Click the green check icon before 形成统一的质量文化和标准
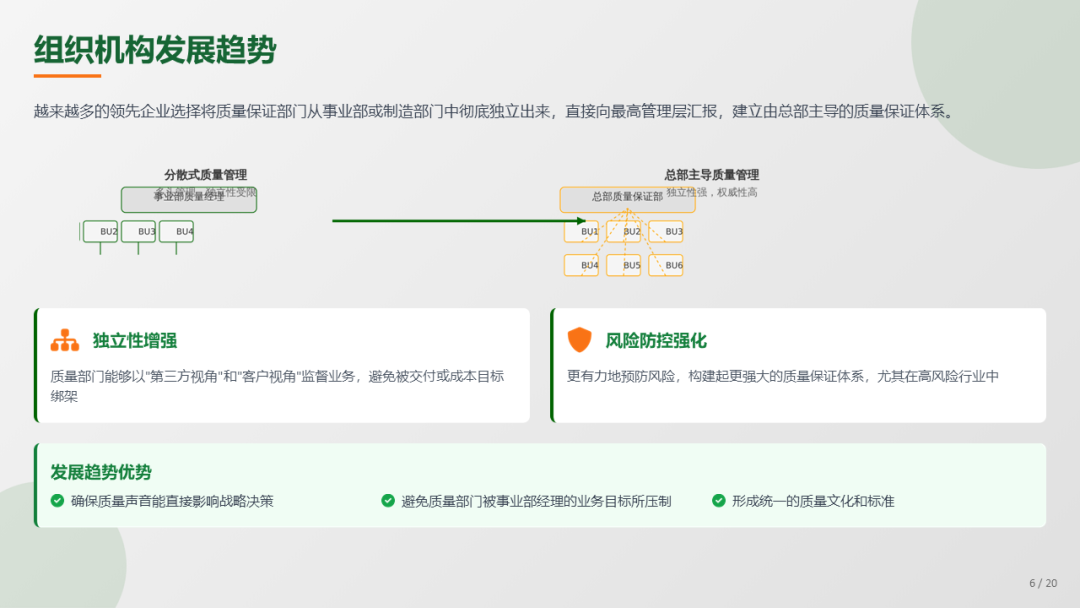This screenshot has height=608, width=1080. [718, 500]
